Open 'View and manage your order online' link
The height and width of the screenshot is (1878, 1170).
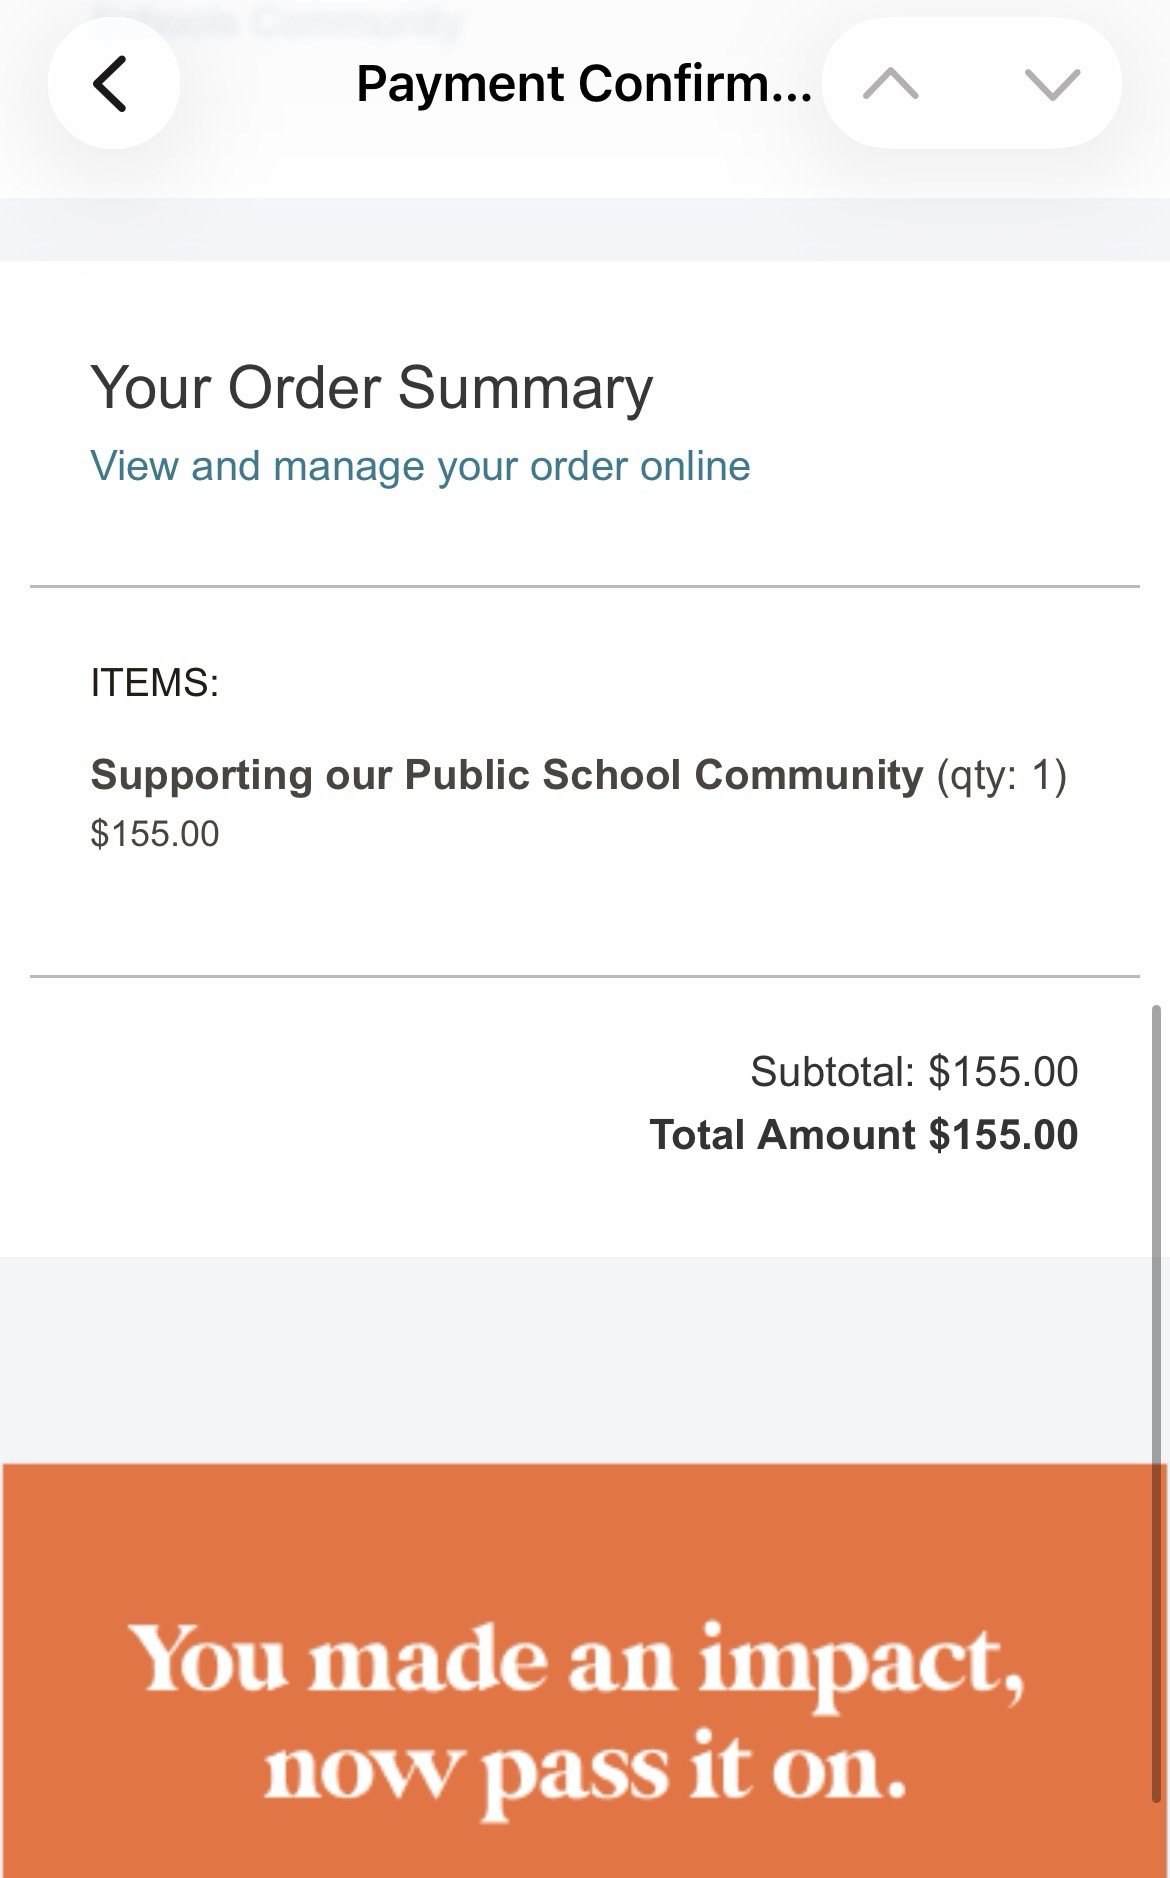coord(420,466)
